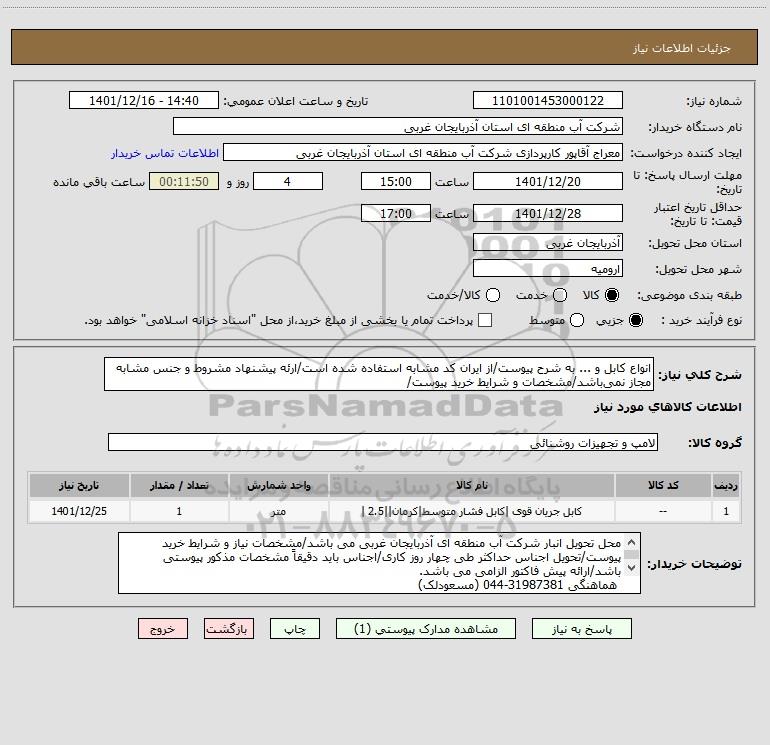Click the تاریخ نیاز column header
The image size is (770, 745).
pyautogui.click(x=79, y=485)
